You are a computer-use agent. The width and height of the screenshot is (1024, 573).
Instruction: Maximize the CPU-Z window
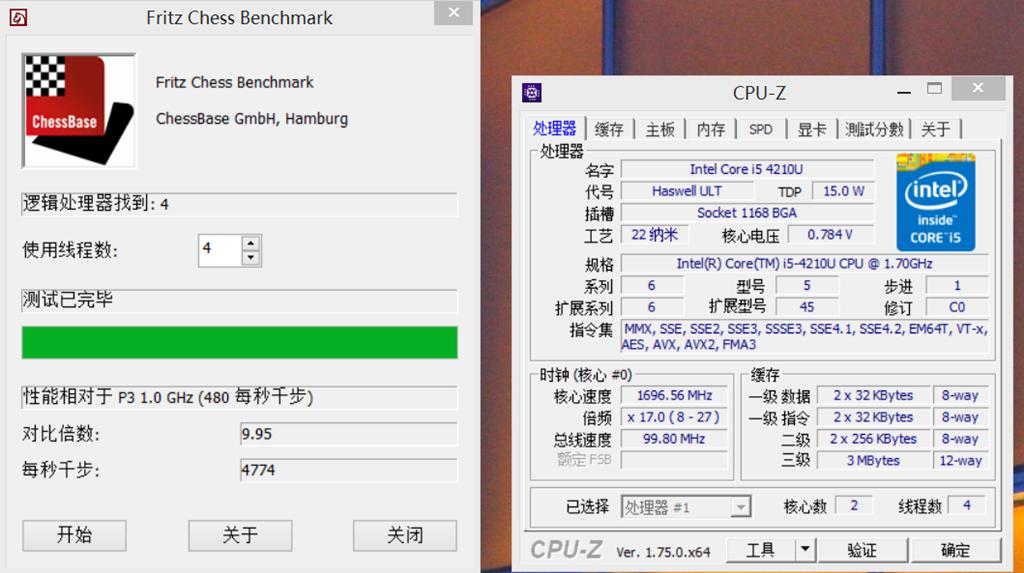click(x=935, y=89)
